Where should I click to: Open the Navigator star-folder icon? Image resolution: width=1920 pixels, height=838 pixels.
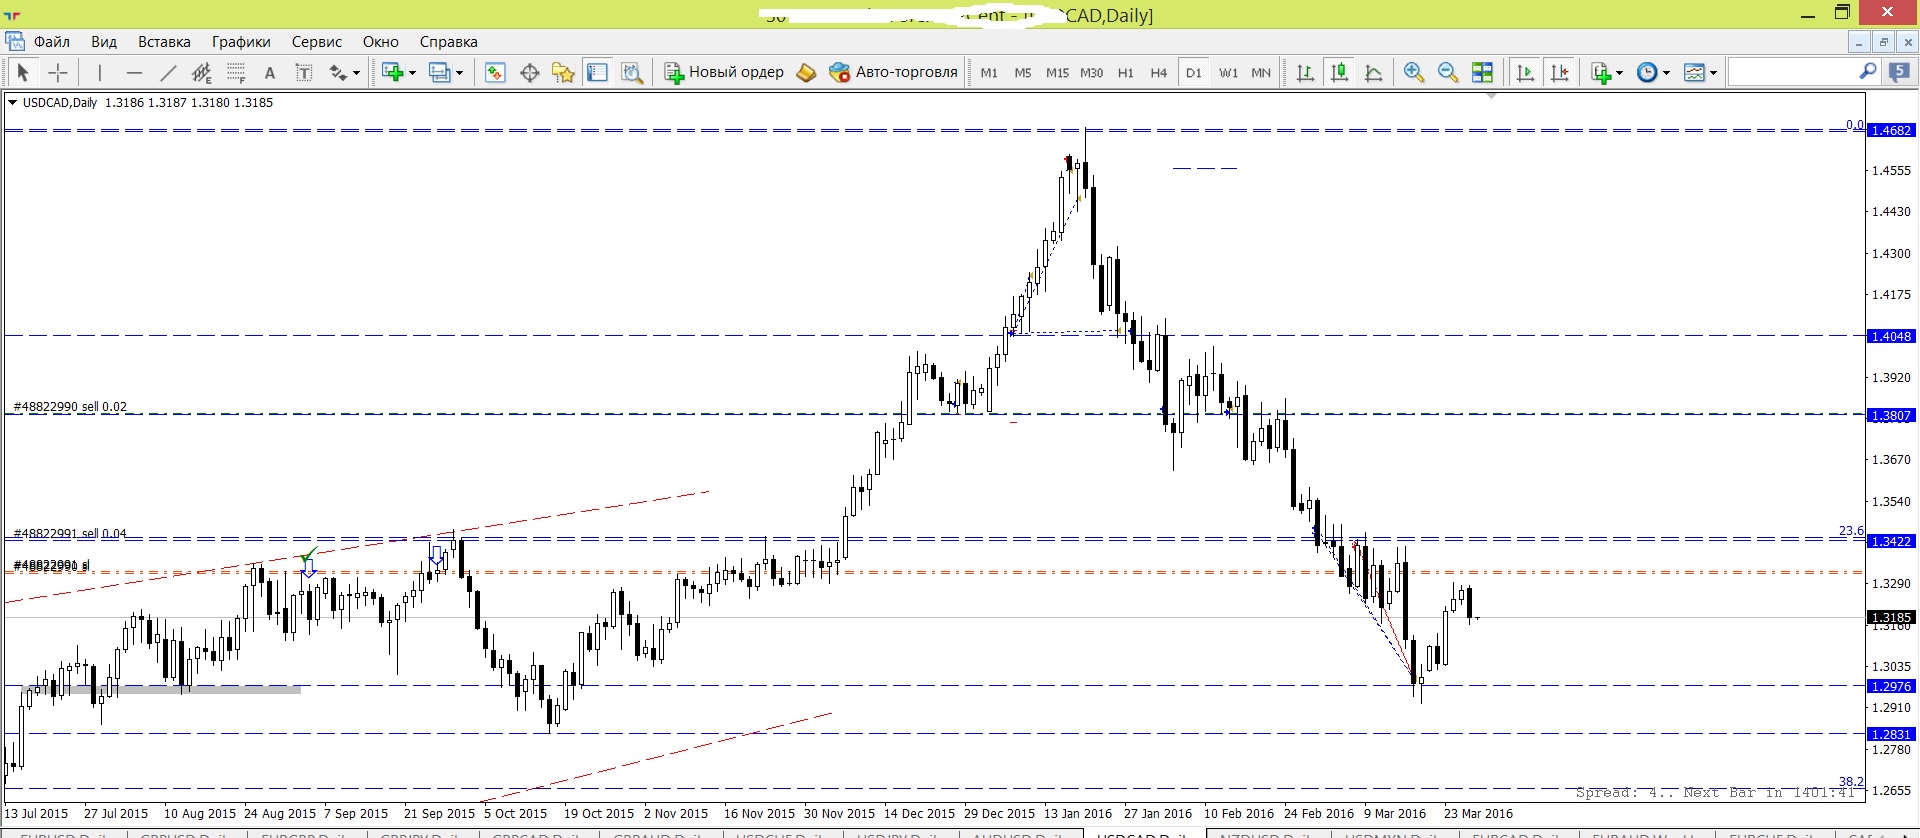[564, 72]
